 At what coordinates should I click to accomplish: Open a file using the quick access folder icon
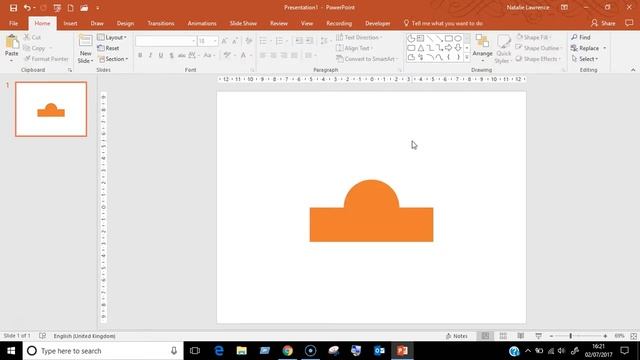point(84,8)
